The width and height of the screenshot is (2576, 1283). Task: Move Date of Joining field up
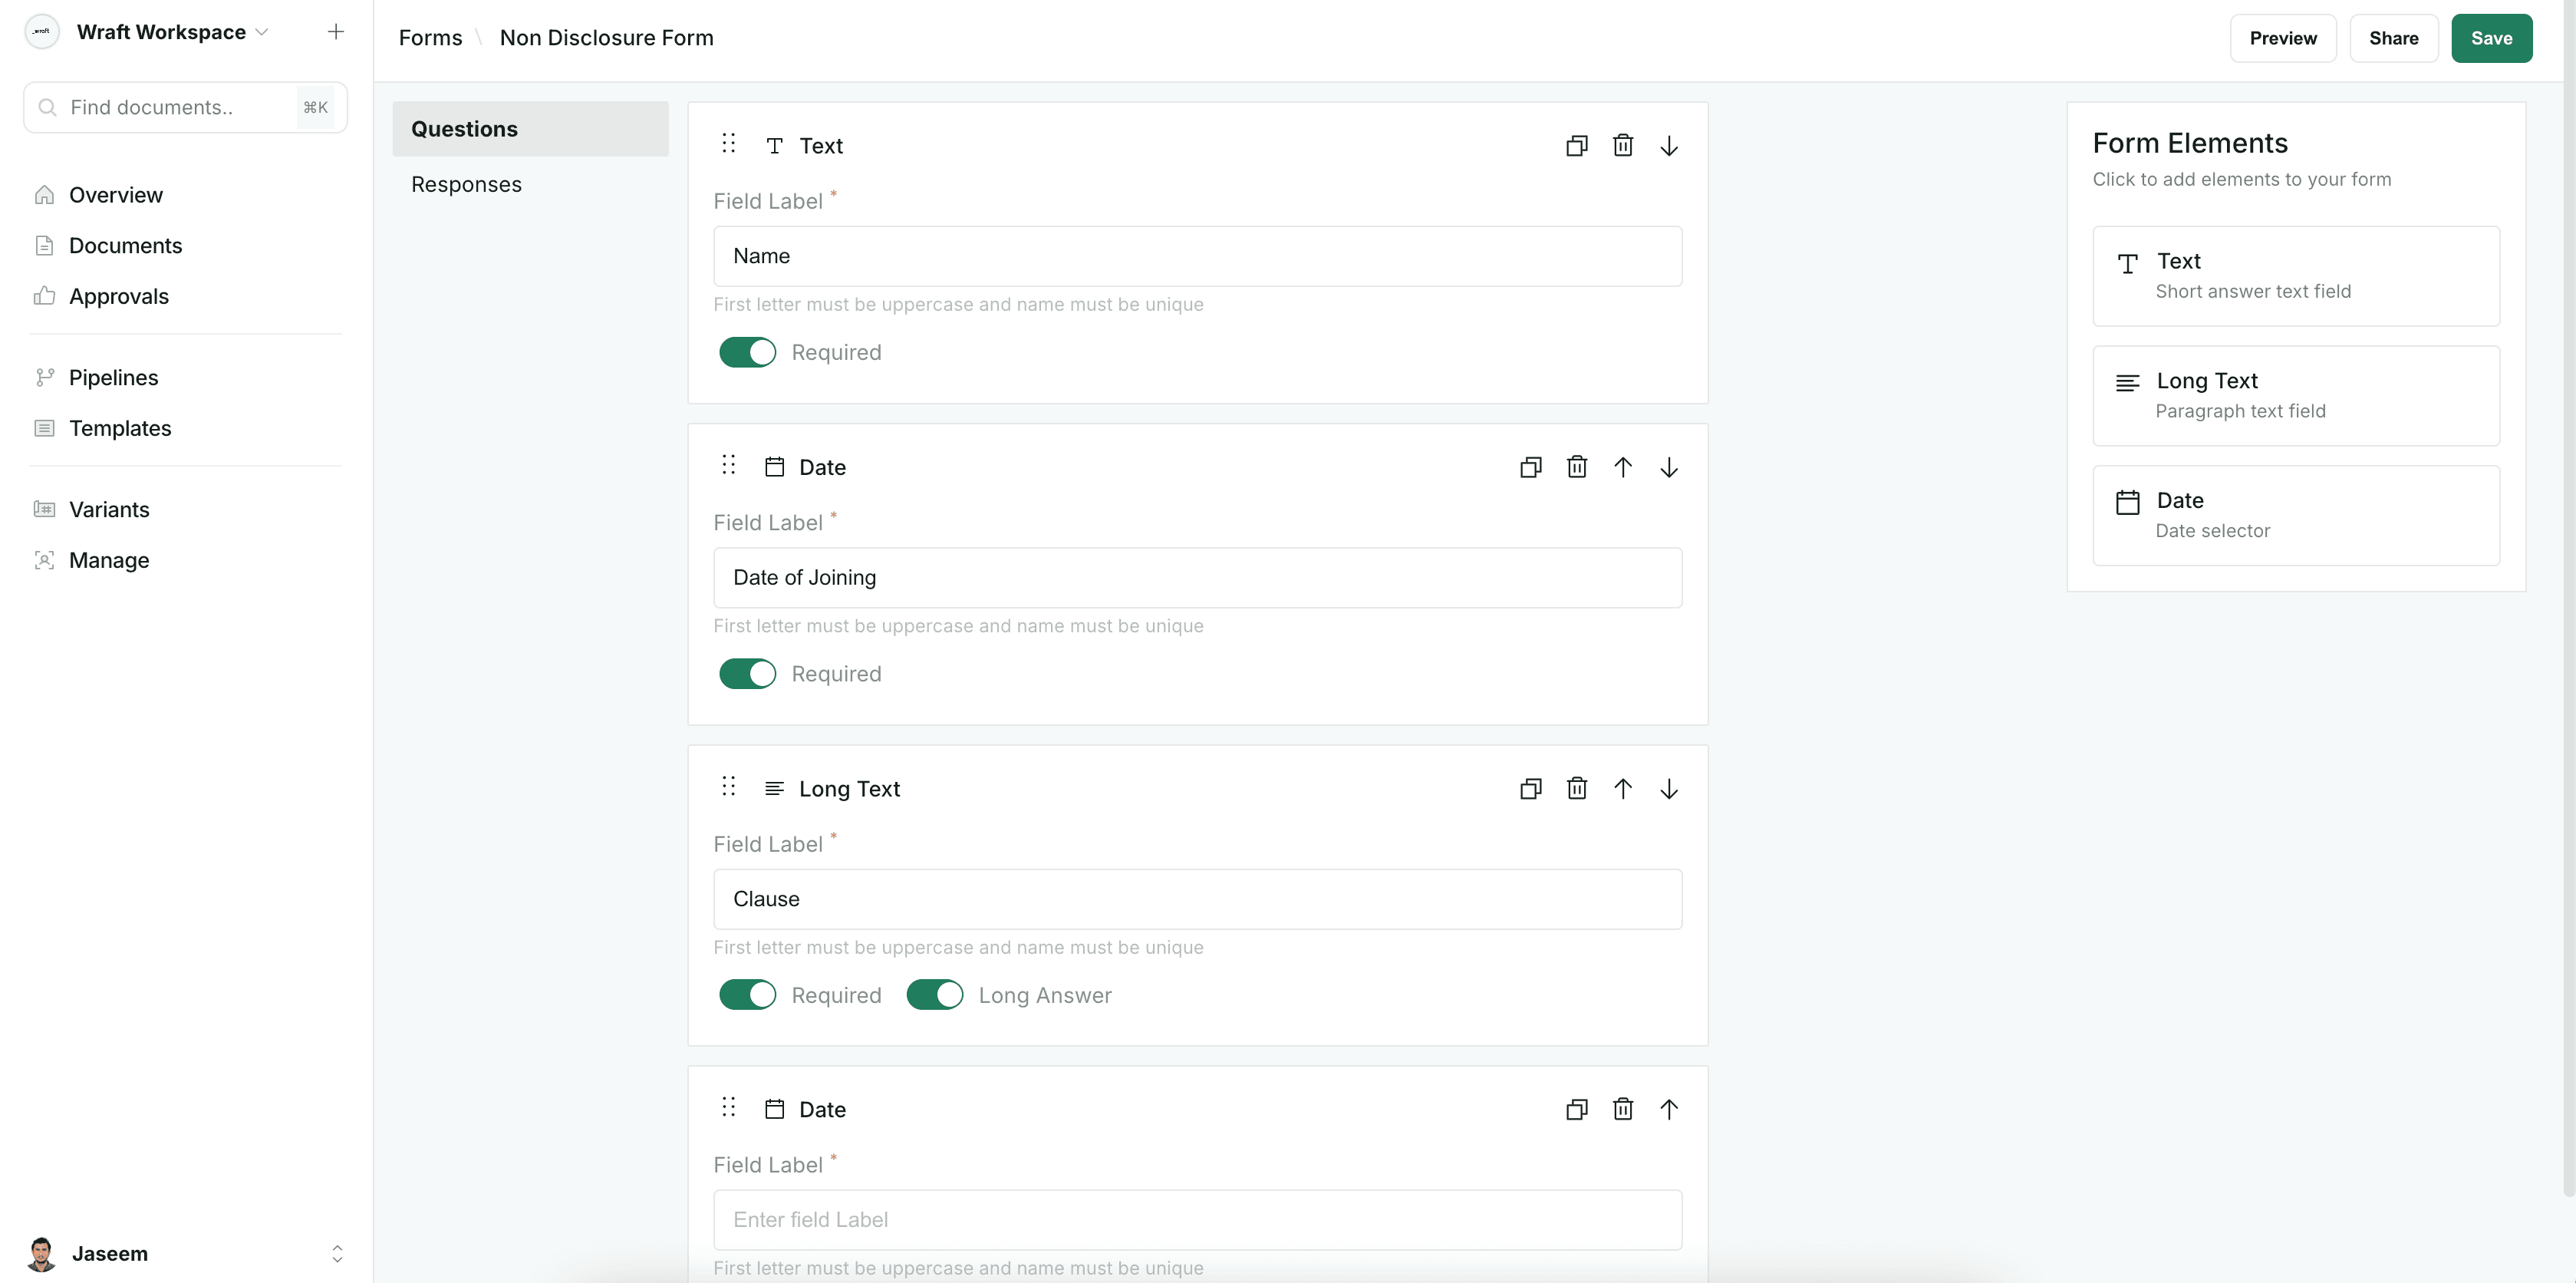point(1622,467)
